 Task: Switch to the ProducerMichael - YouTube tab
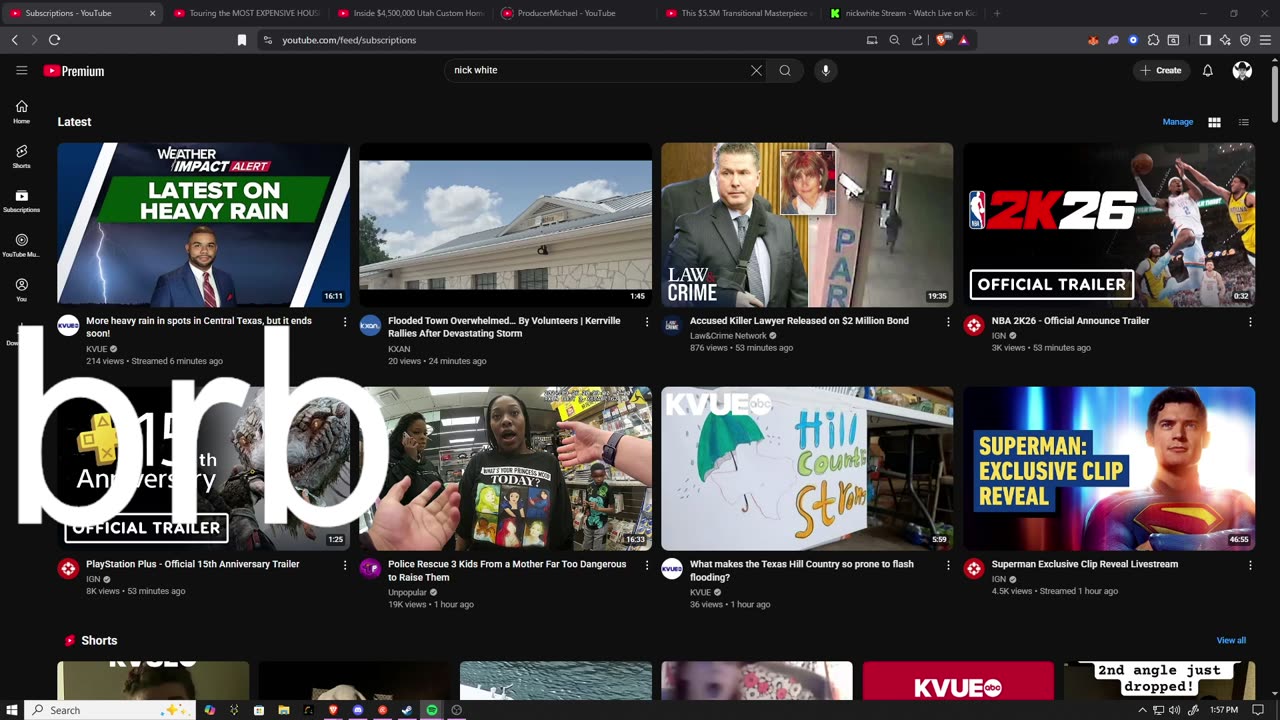point(575,13)
